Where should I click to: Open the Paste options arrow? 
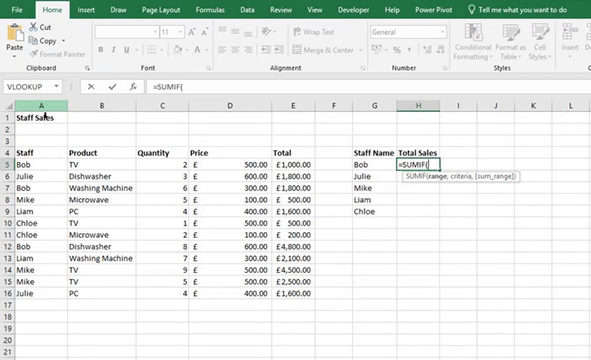(x=14, y=57)
